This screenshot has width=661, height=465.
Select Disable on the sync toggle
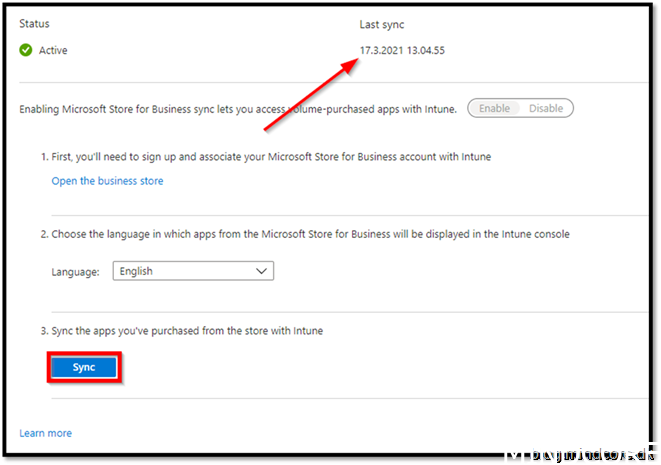(x=545, y=108)
